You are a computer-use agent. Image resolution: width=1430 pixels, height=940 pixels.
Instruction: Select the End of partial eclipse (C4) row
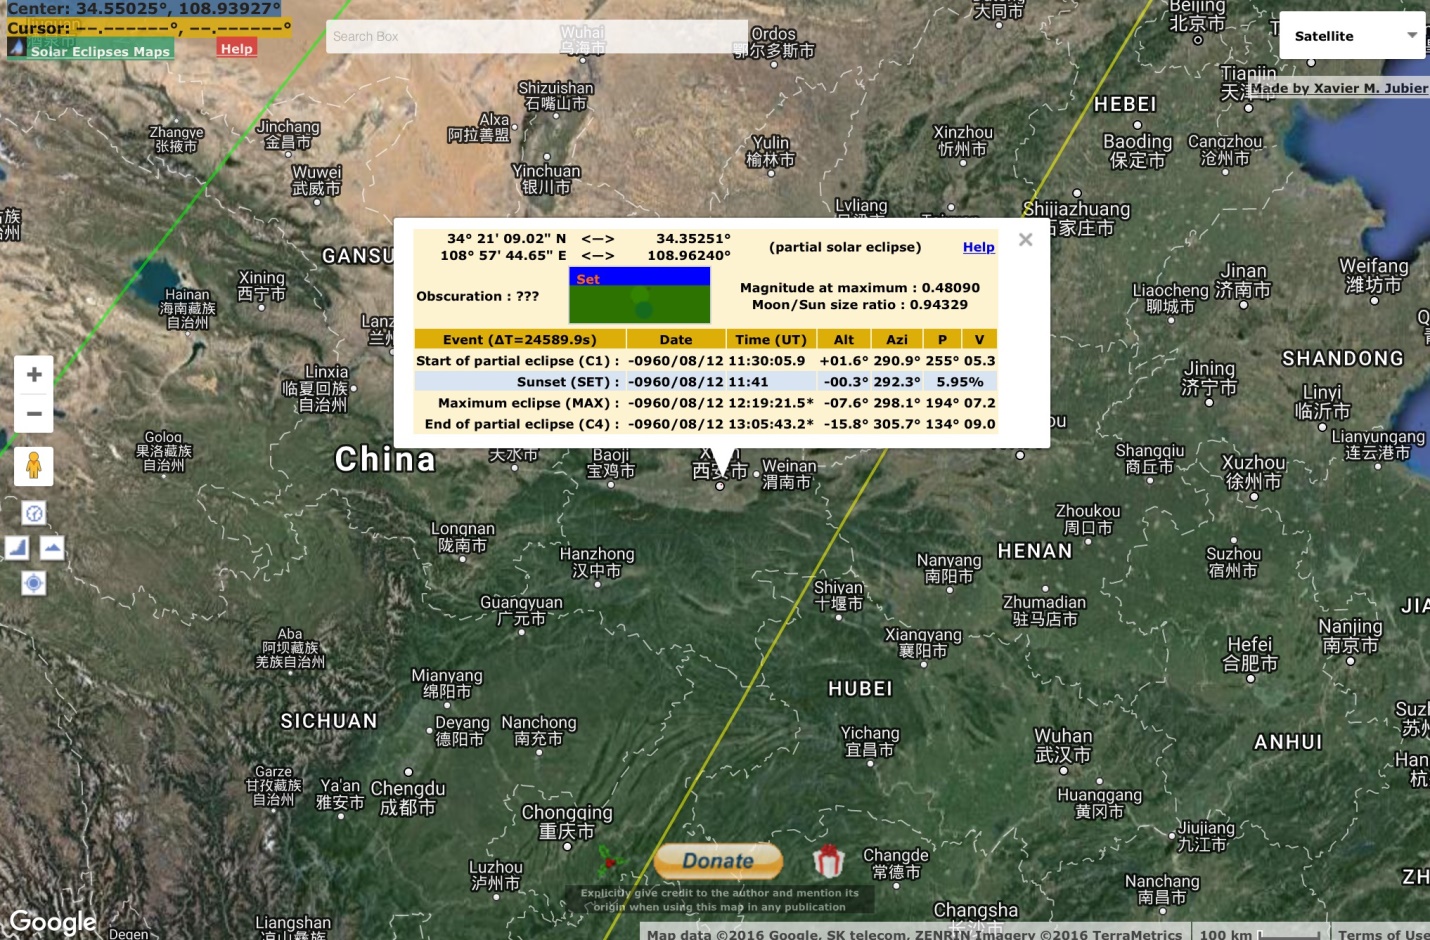(x=706, y=424)
